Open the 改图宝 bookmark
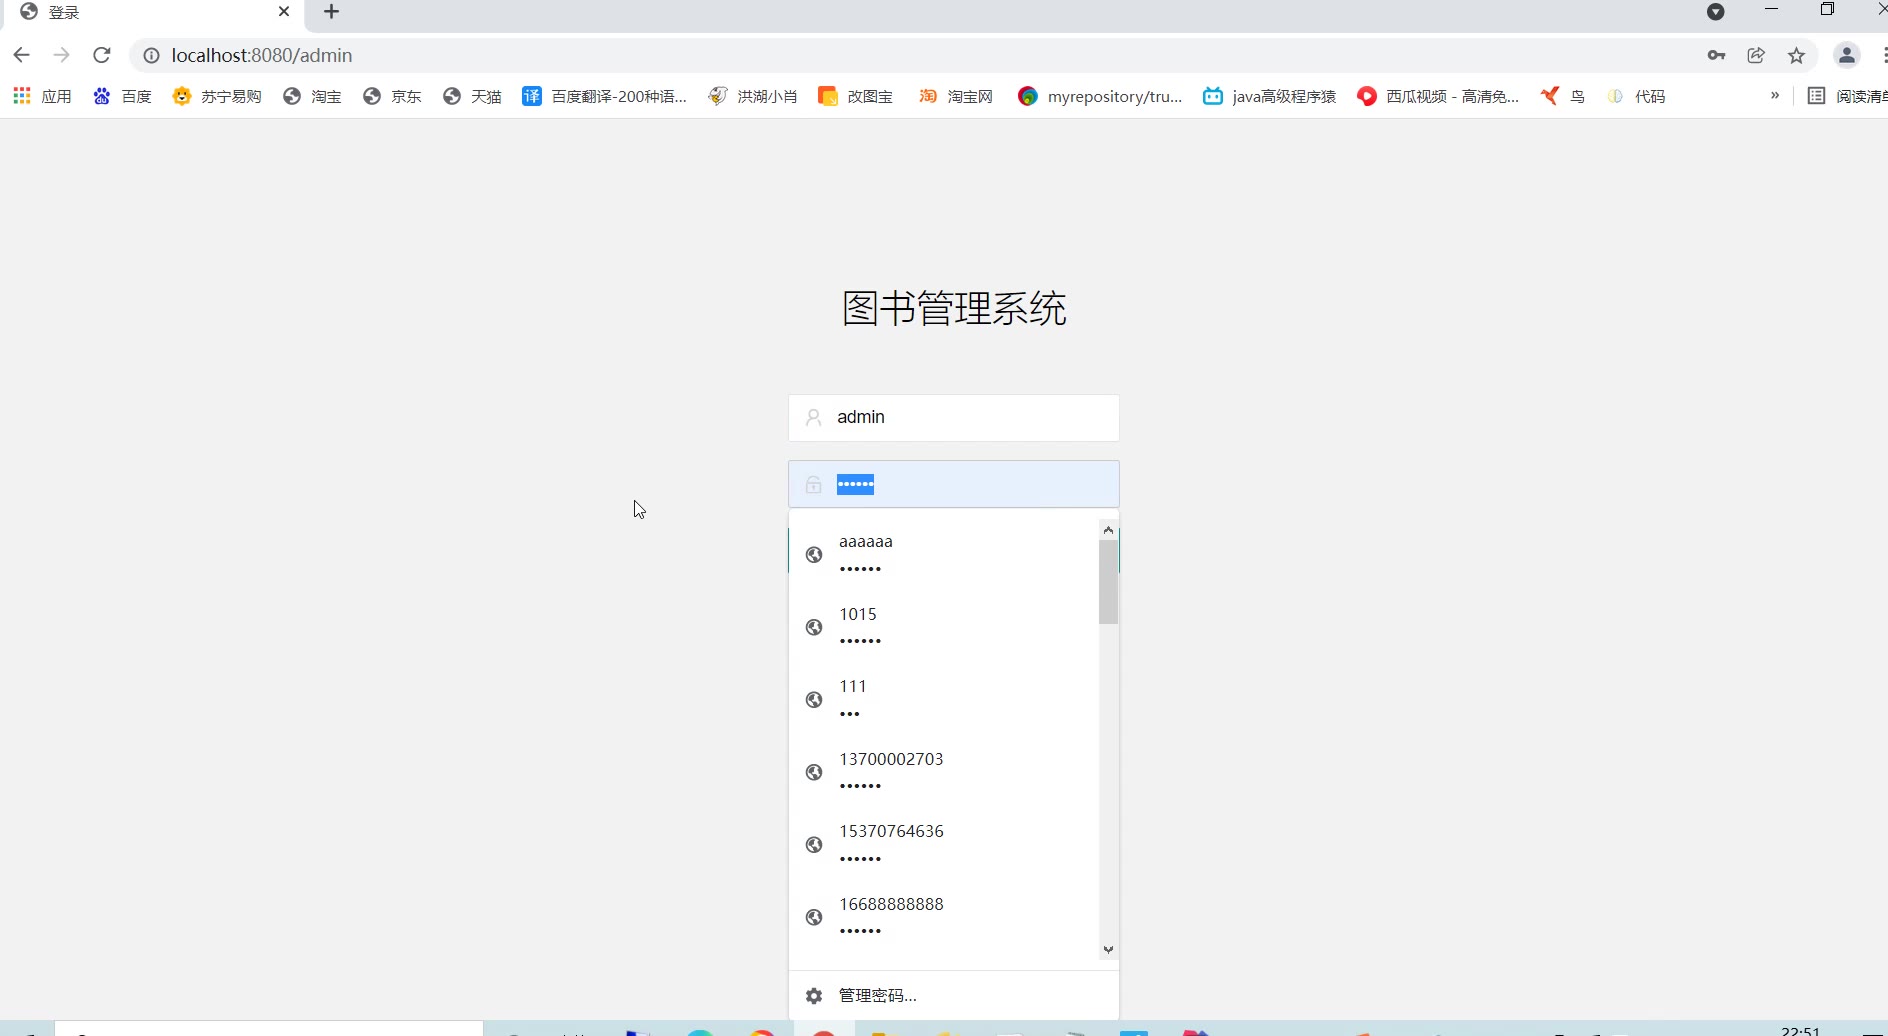This screenshot has height=1036, width=1888. [855, 96]
